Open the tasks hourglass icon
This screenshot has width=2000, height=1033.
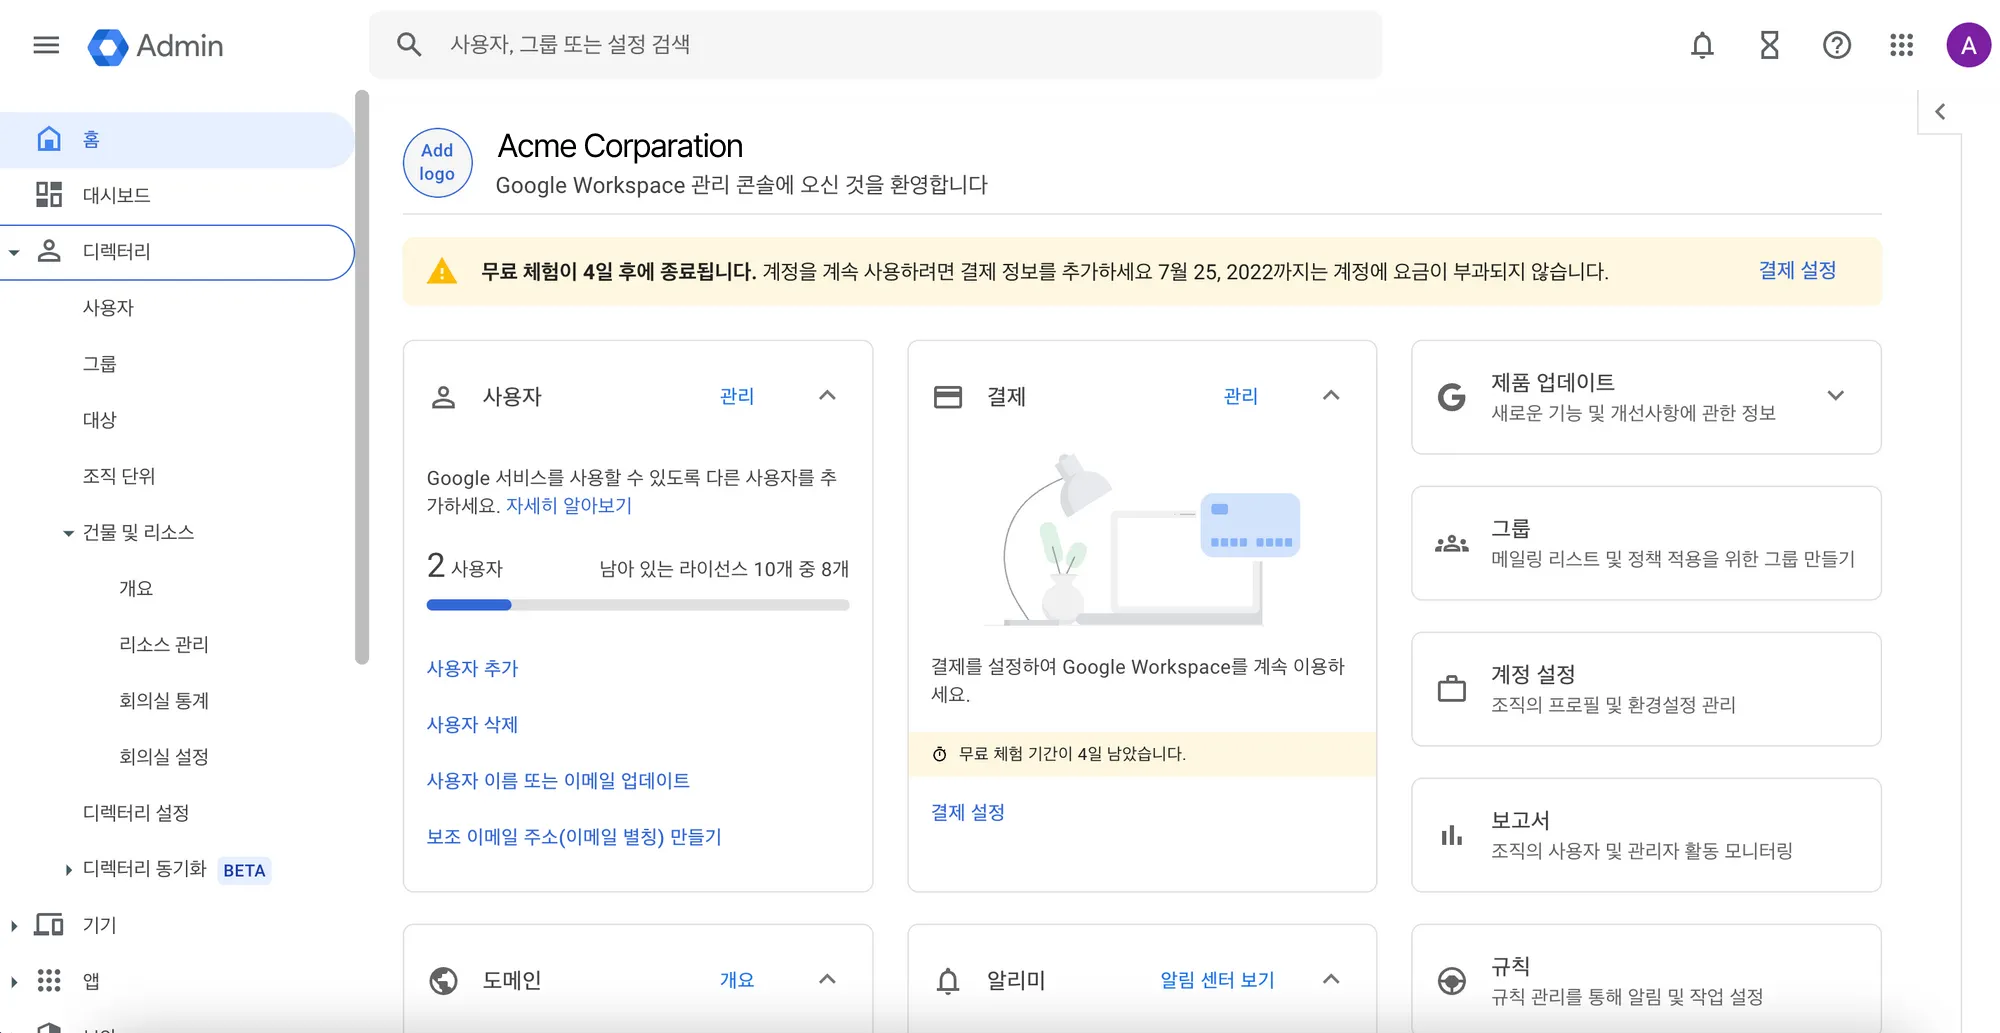[x=1769, y=45]
